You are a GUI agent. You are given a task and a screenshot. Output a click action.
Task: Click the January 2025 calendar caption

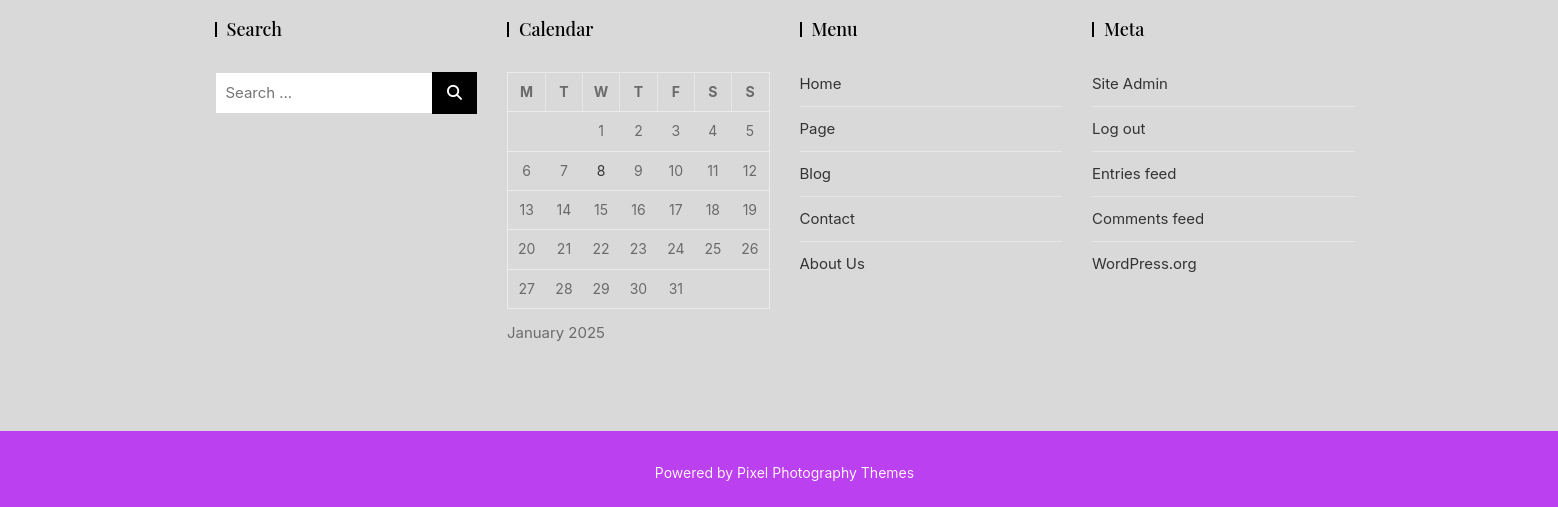[x=556, y=333]
